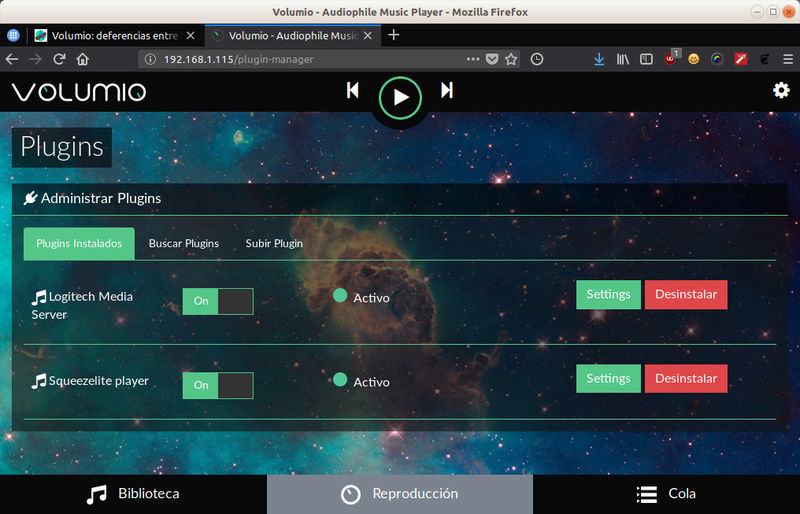Bookmark this page with star
The width and height of the screenshot is (800, 514).
click(511, 59)
